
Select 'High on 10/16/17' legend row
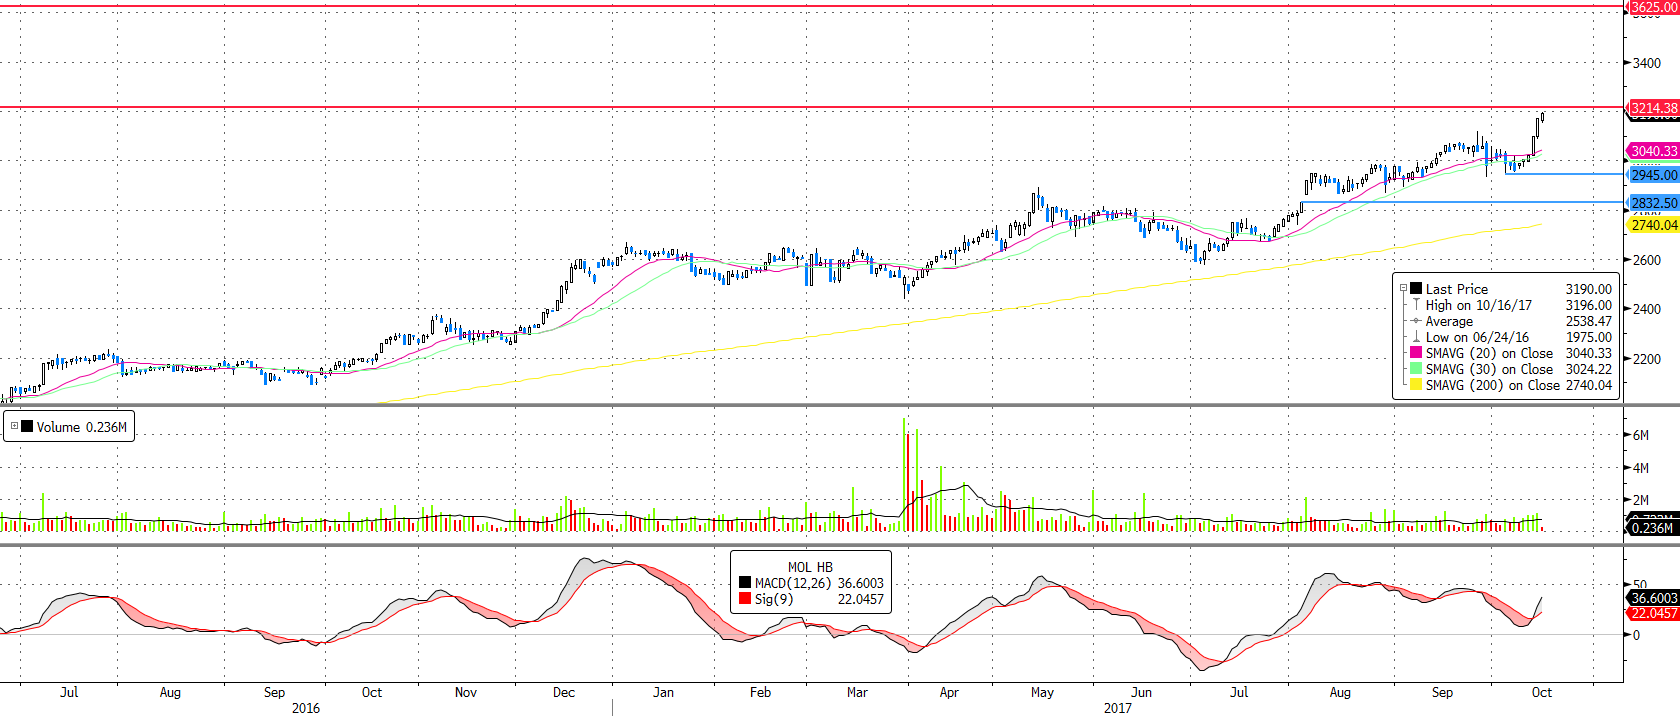click(x=1479, y=305)
